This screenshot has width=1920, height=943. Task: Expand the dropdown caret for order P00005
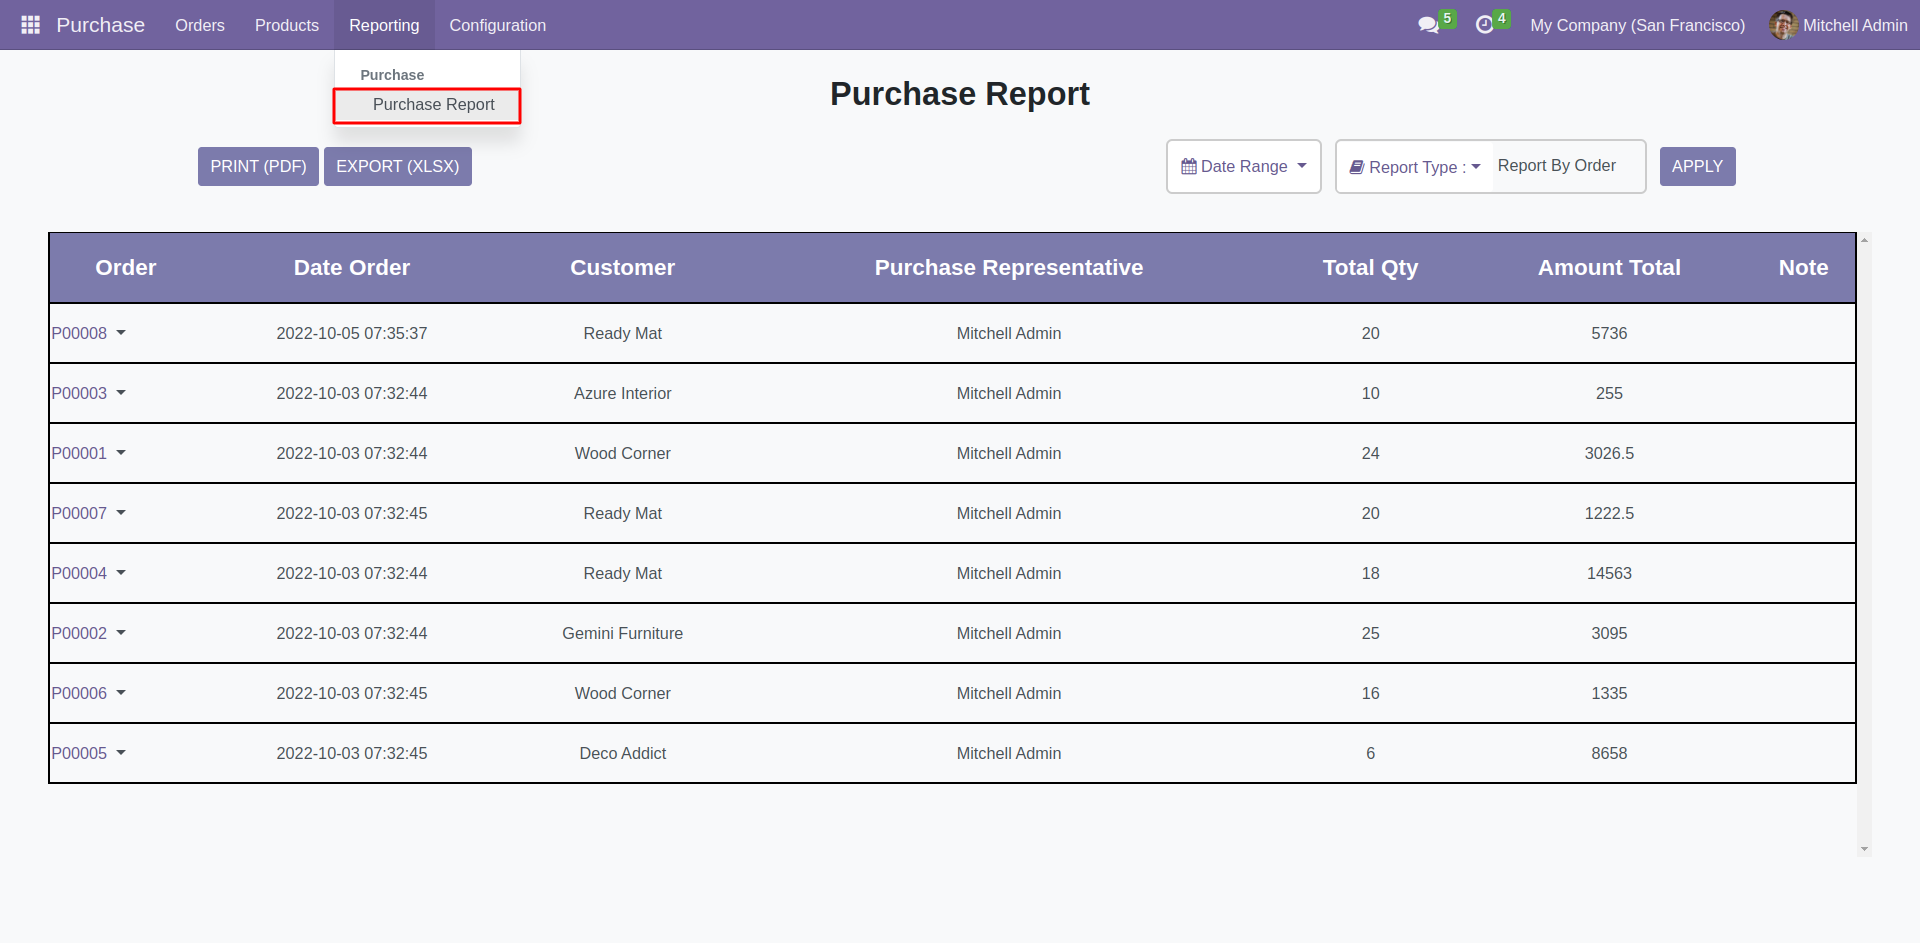pyautogui.click(x=121, y=753)
